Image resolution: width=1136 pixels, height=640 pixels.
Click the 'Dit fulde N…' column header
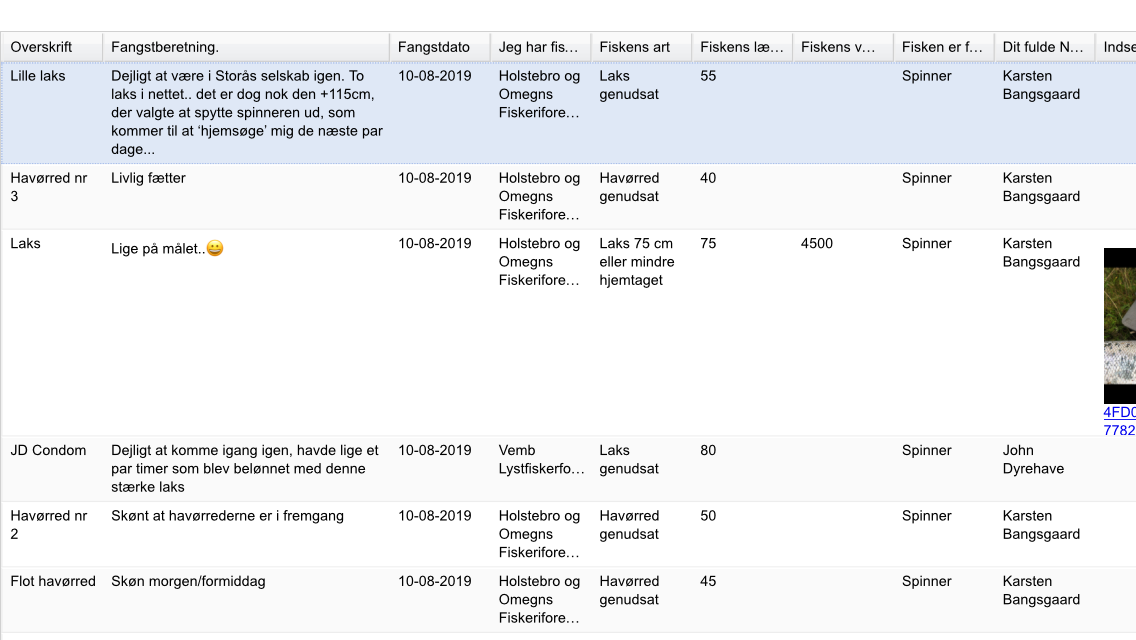click(x=1044, y=47)
